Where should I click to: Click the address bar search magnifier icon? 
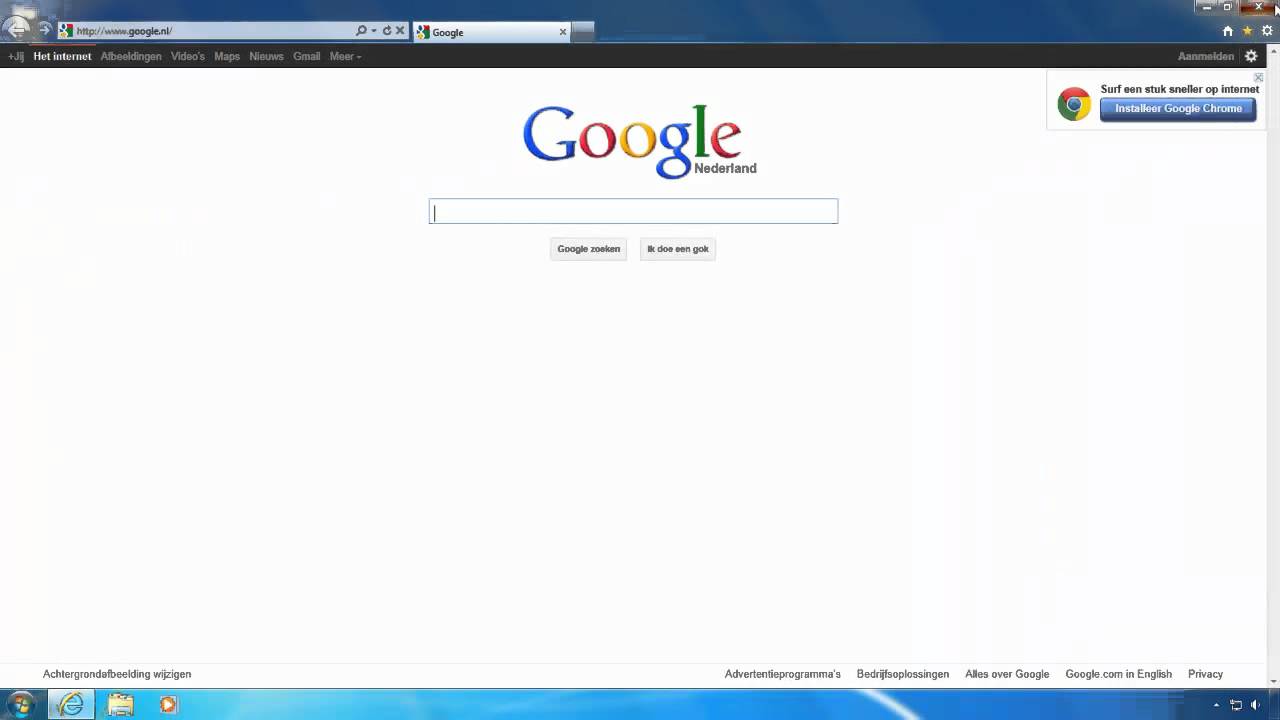point(361,31)
